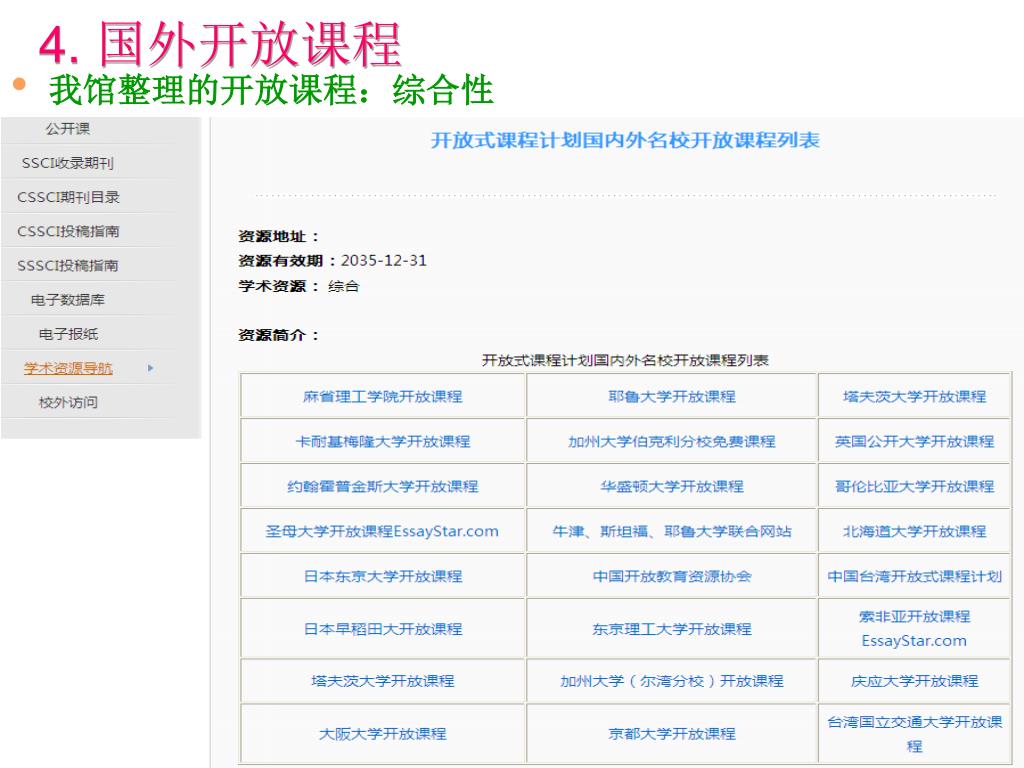The image size is (1024, 768).
Task: Open 中国台湾开放式课程计划 link
Action: 914,577
